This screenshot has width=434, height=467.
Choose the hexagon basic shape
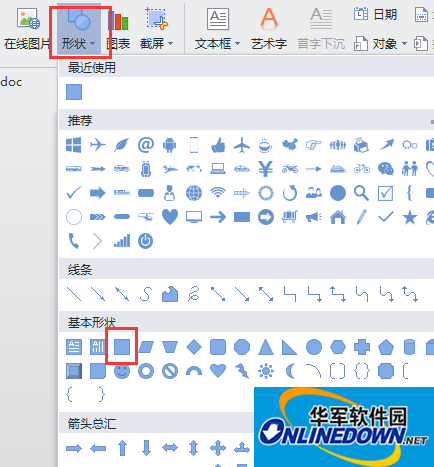pos(338,347)
